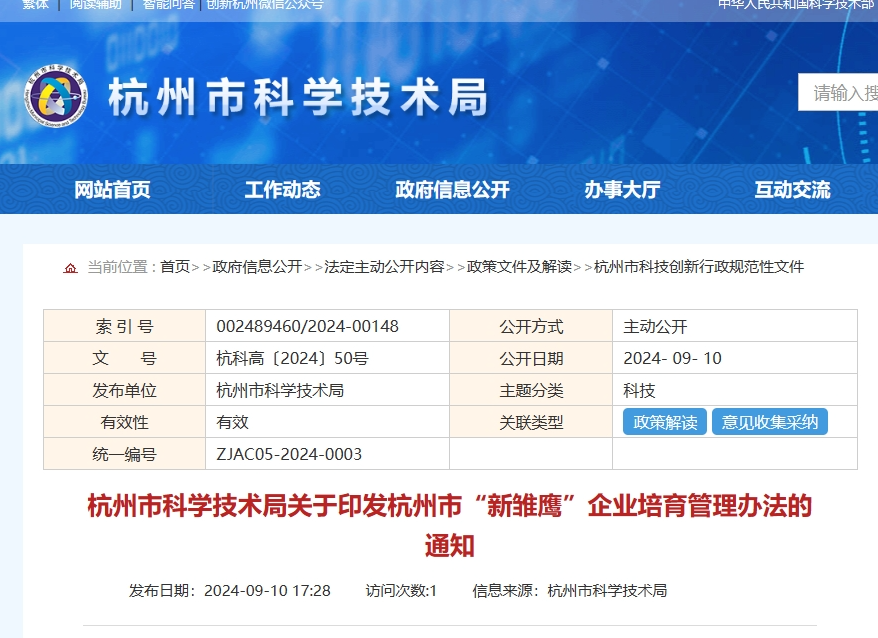The width and height of the screenshot is (878, 638).
Task: Open 杭州市科技创新行政规范性文件 breadcrumb link
Action: tap(699, 267)
